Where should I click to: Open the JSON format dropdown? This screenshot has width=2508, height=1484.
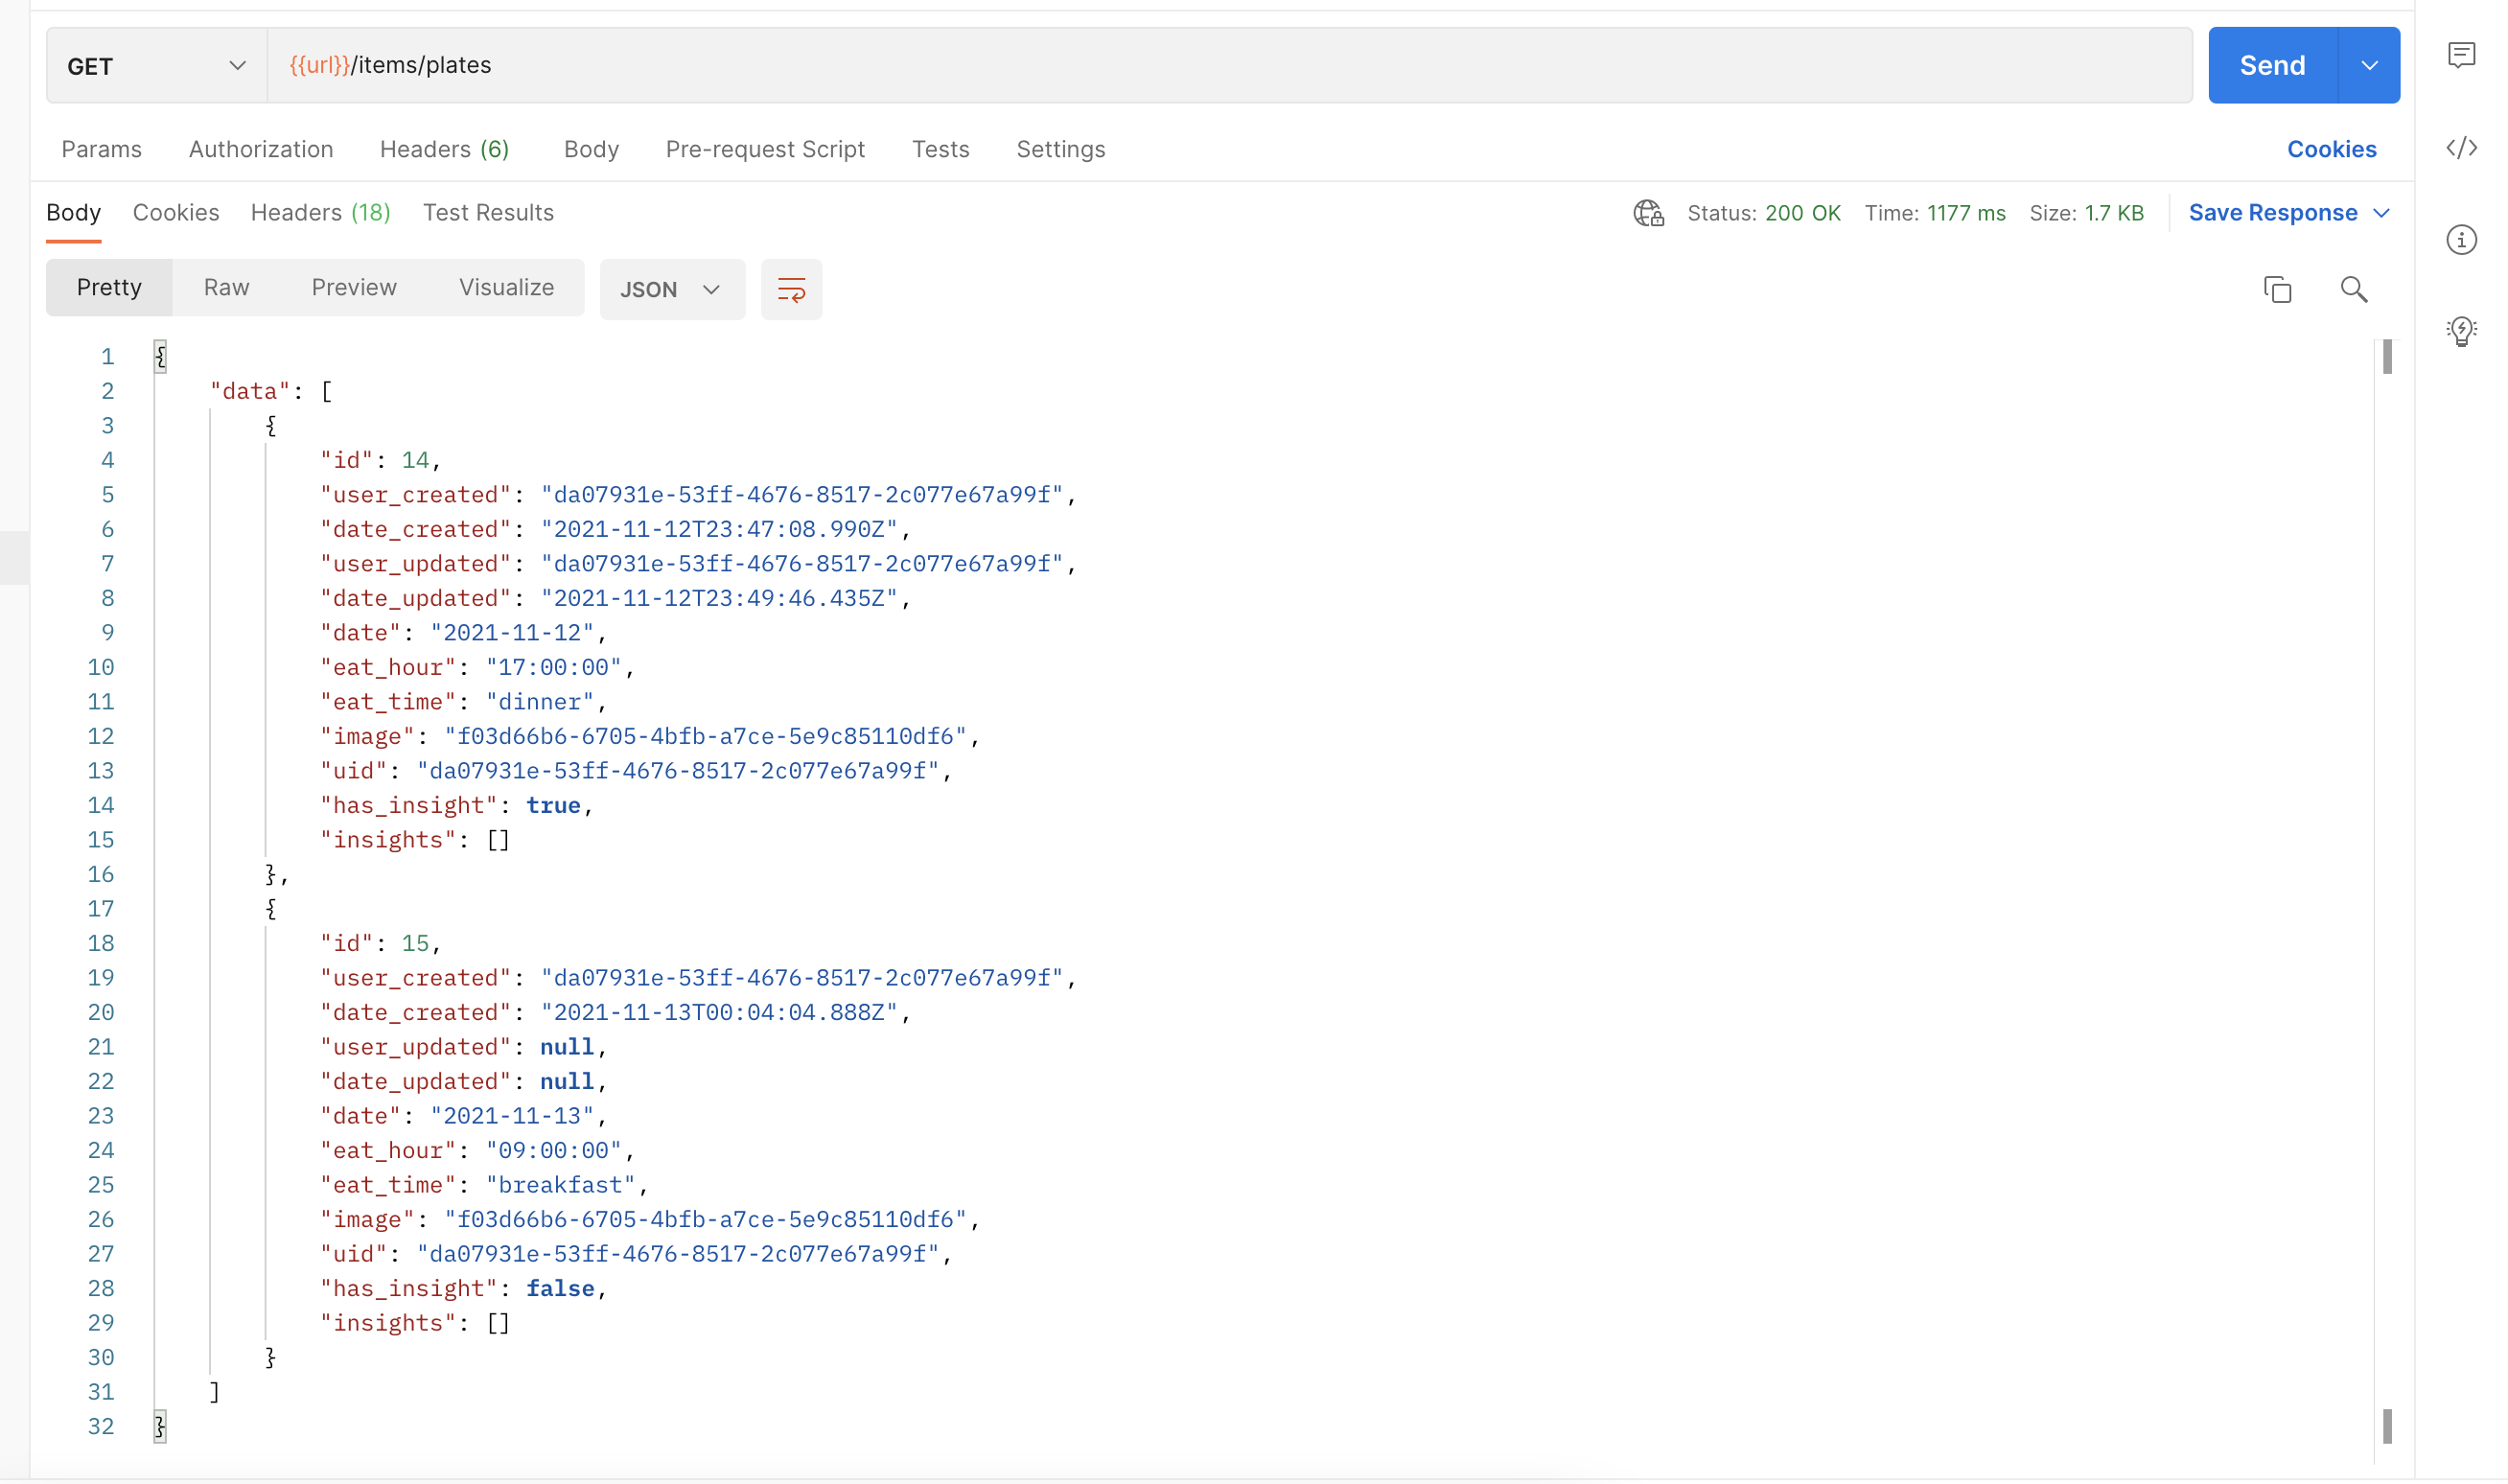672,290
